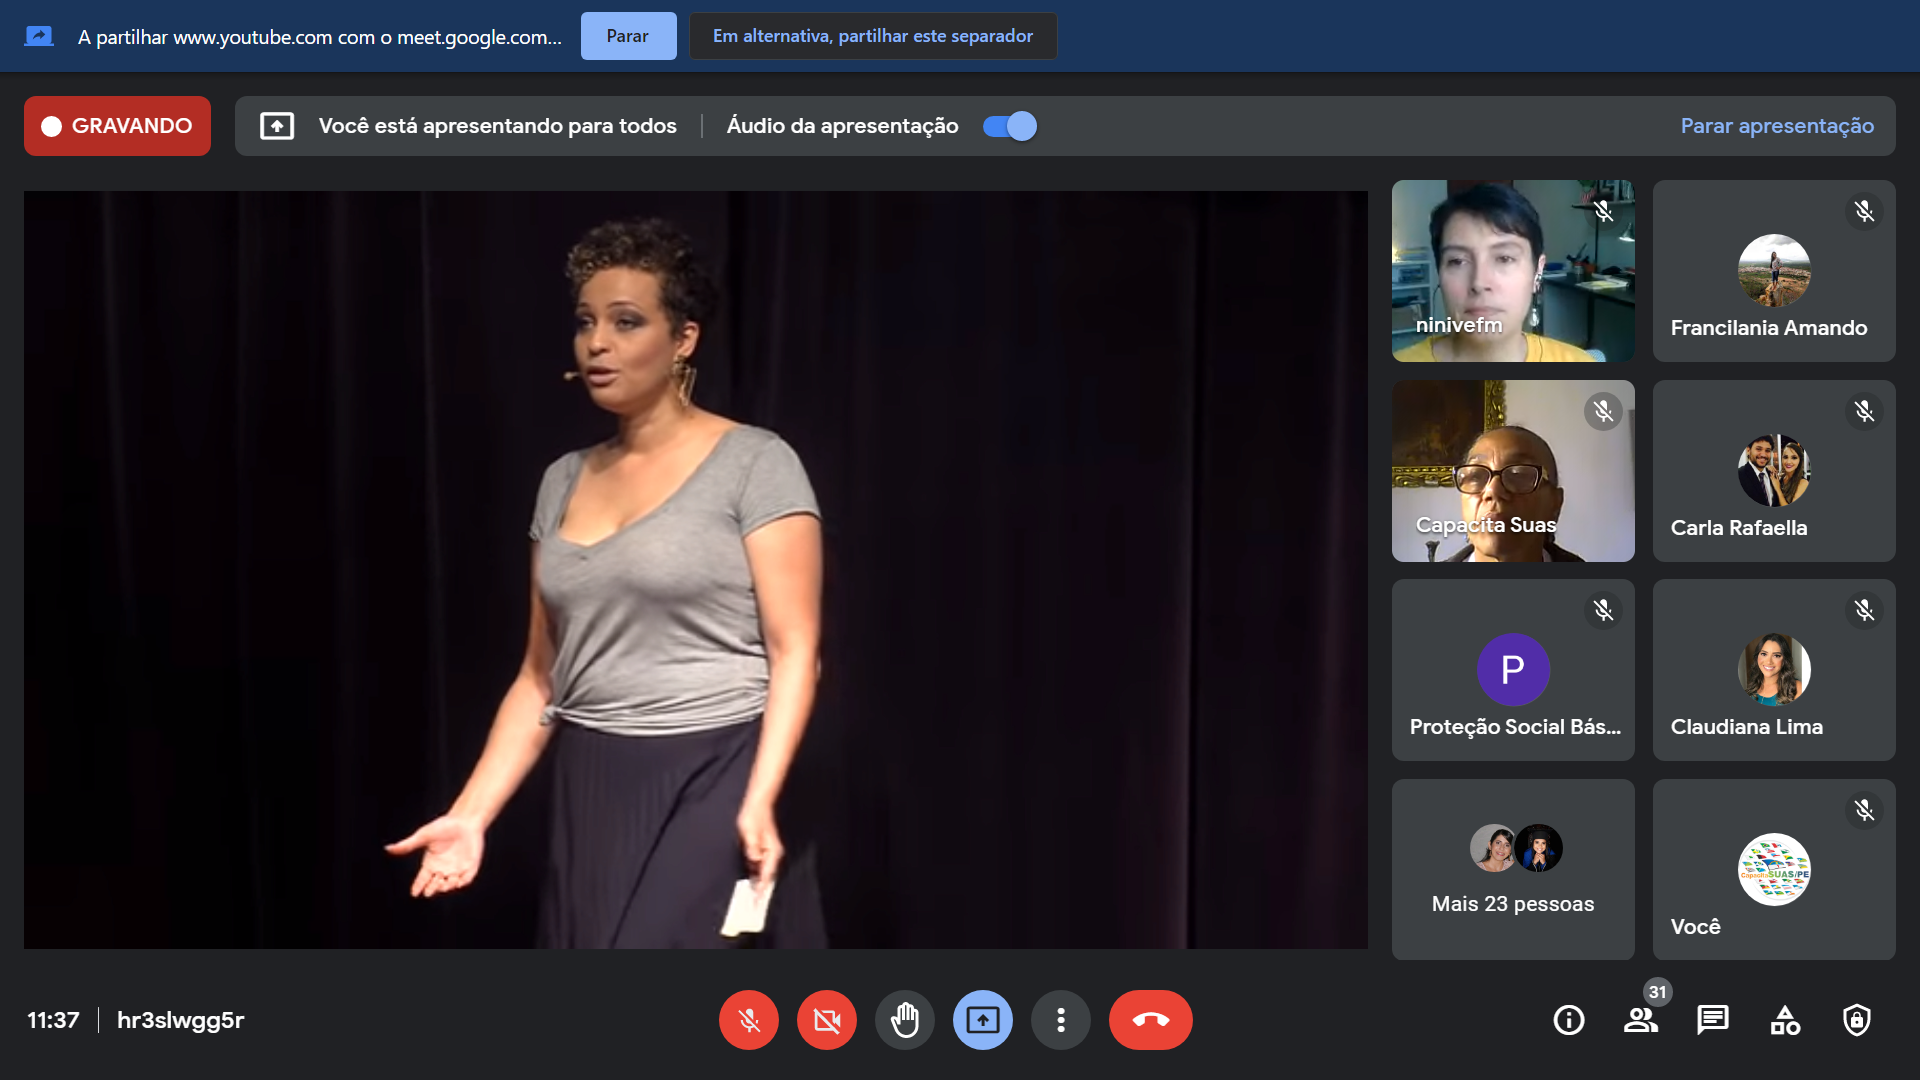
Task: Click the shared YouTube presentation video
Action: point(696,570)
